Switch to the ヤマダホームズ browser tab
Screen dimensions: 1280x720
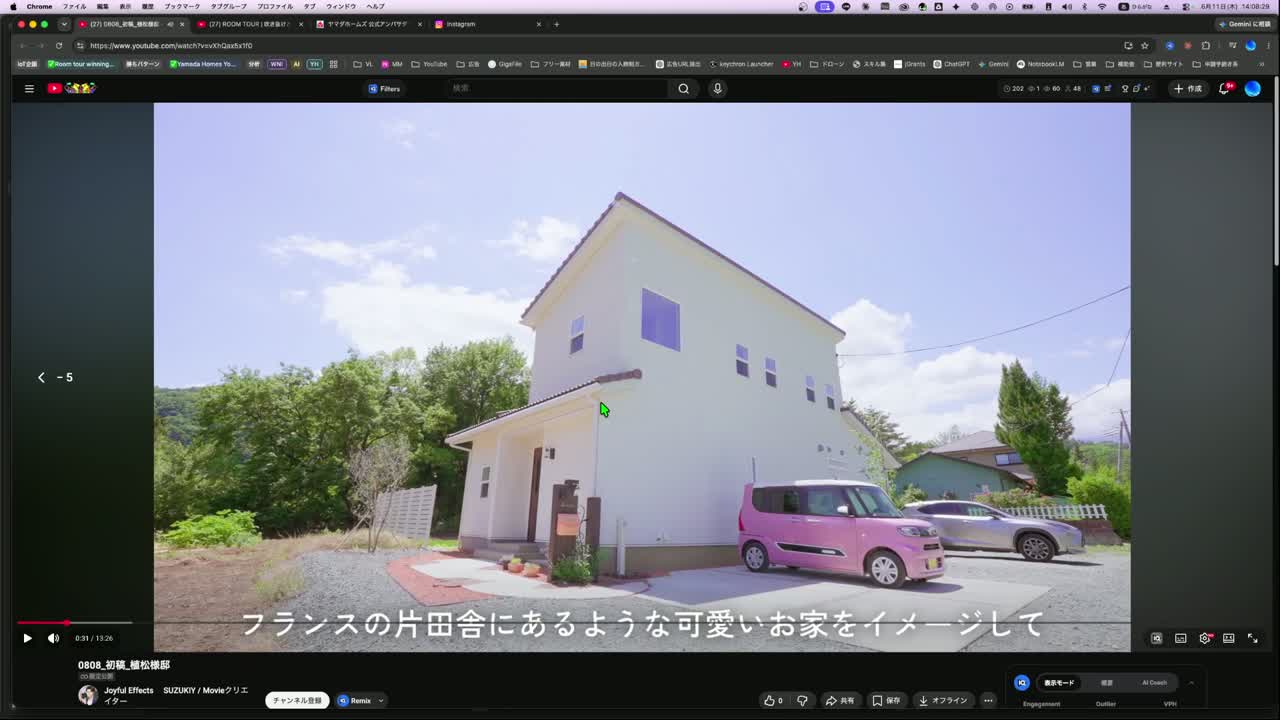(x=367, y=24)
